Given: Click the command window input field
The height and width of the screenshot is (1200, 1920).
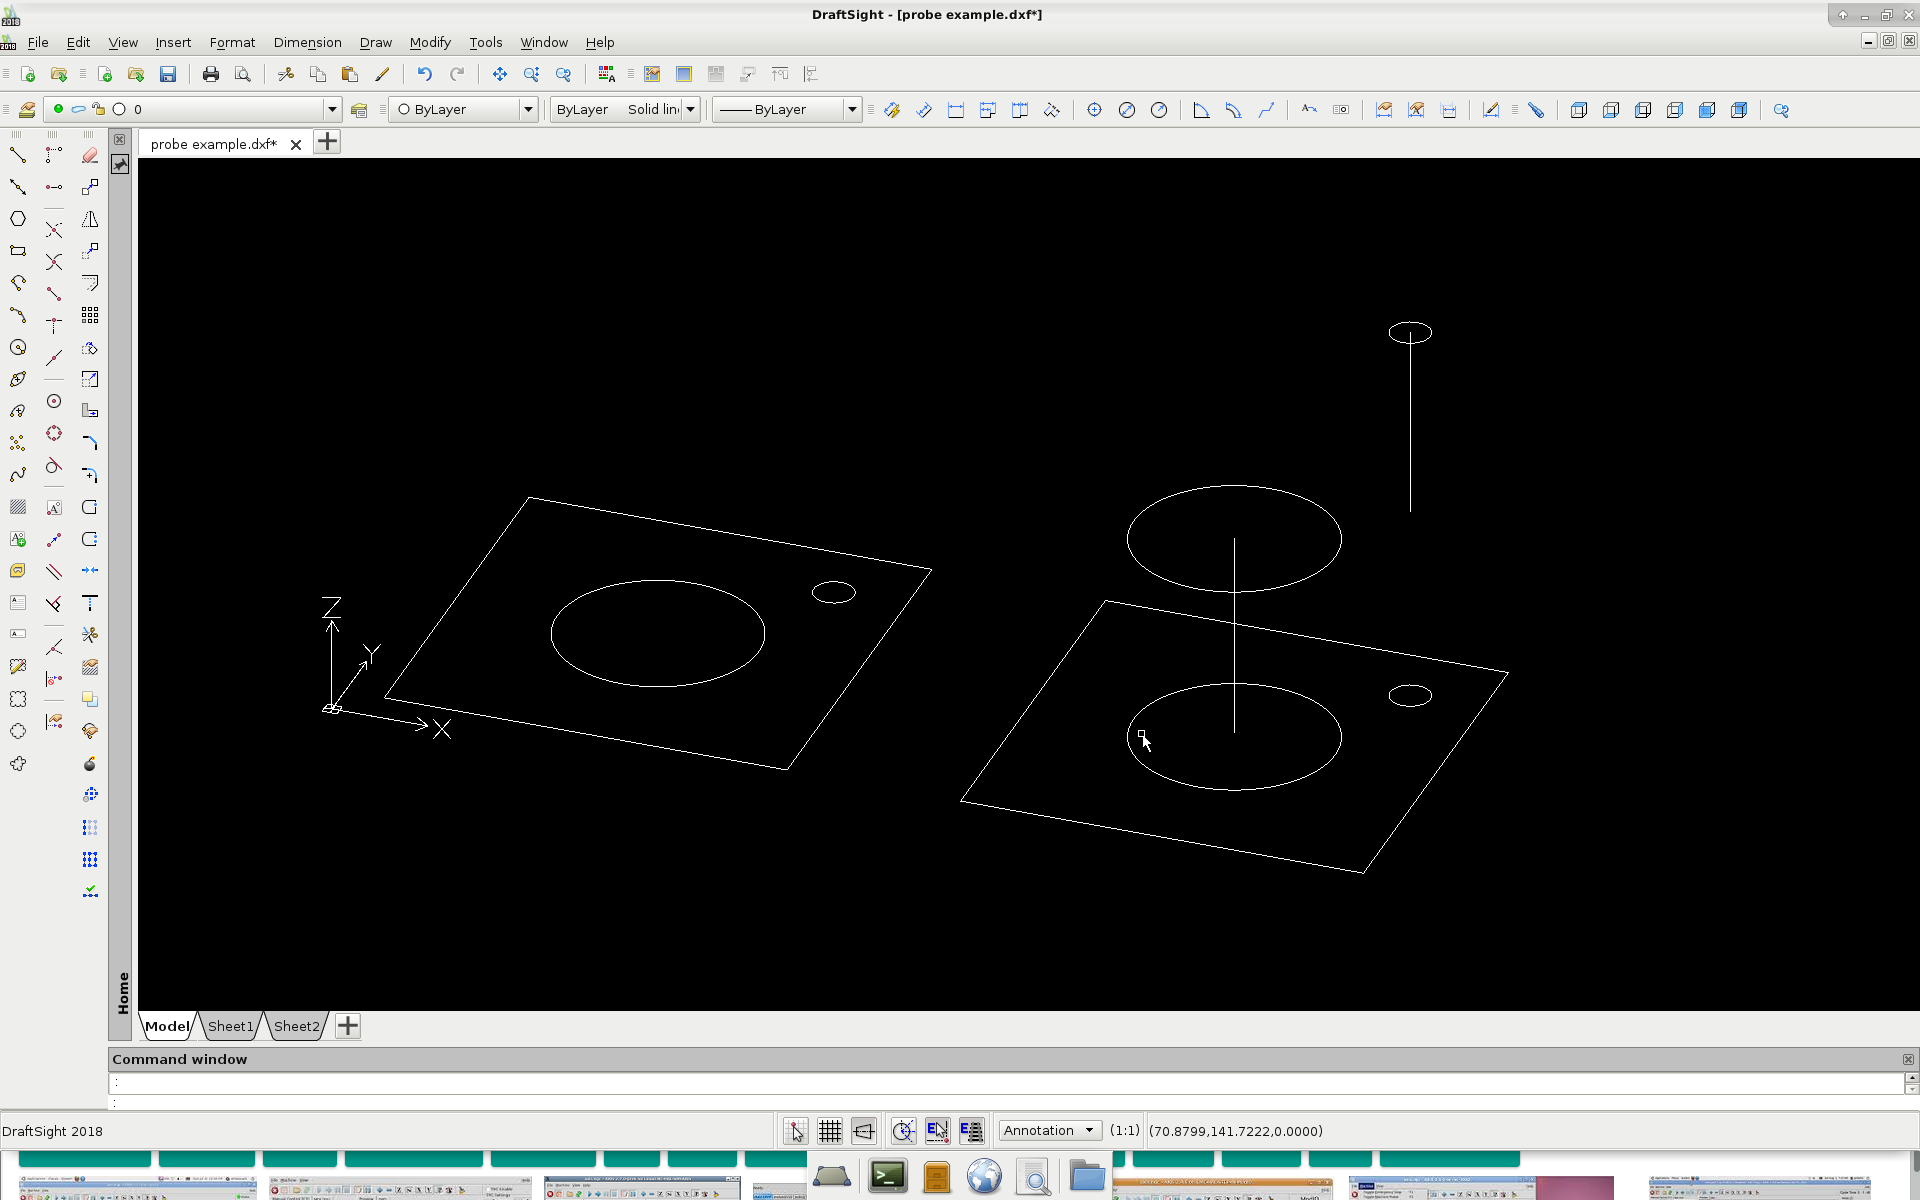Looking at the screenshot, I should coord(1005,1102).
